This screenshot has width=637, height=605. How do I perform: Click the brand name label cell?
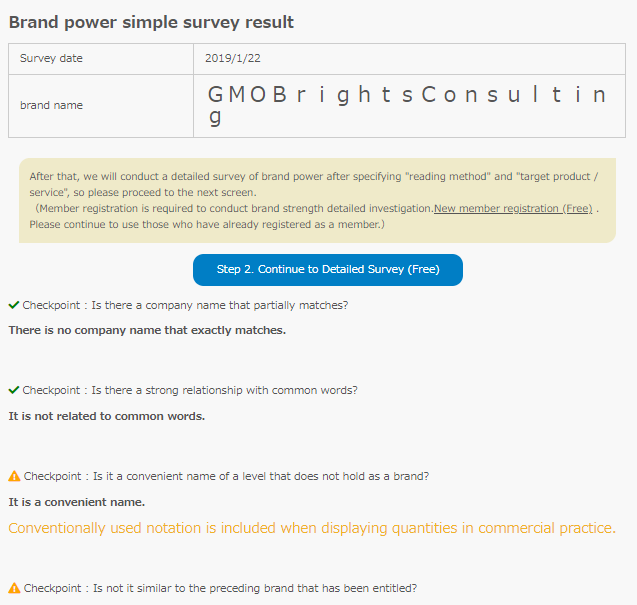(101, 106)
